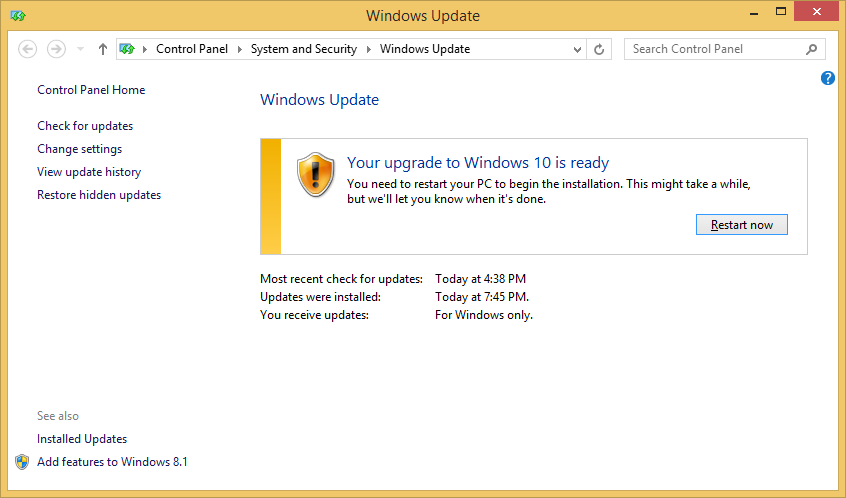Expand the arrow after System and Security

pos(369,49)
